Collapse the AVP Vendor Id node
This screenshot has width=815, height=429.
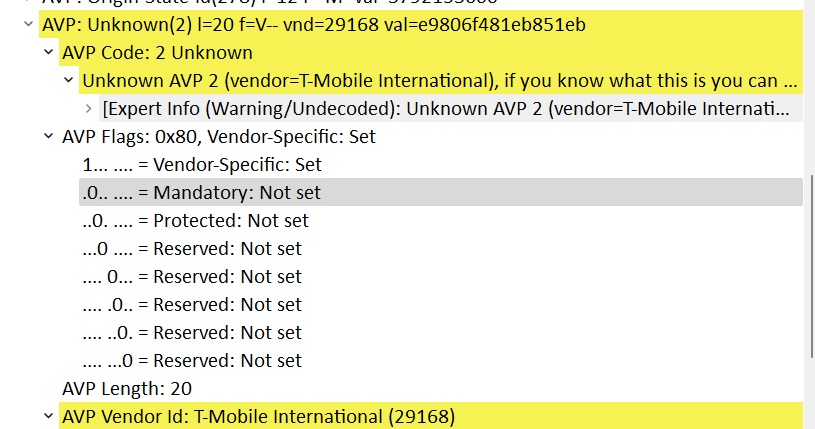click(x=48, y=416)
